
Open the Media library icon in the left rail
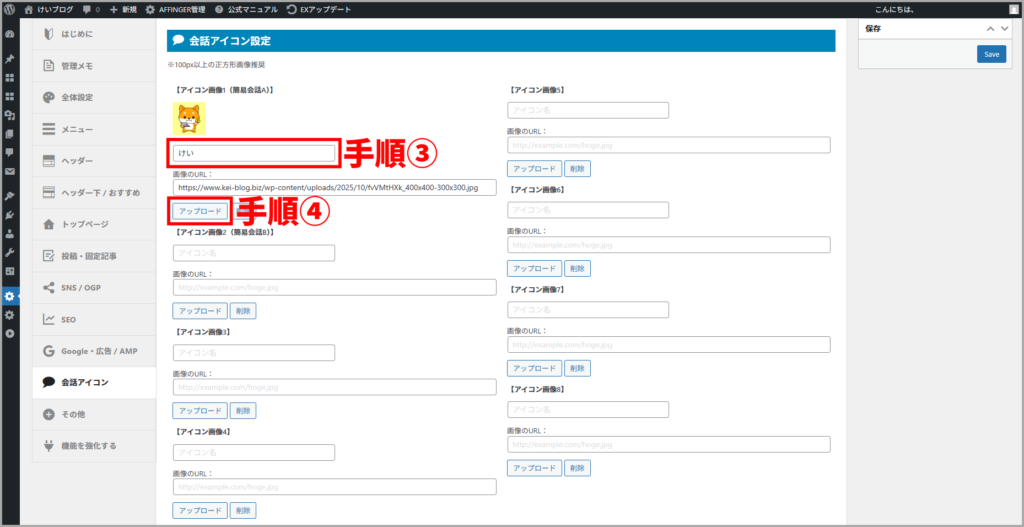click(x=10, y=115)
